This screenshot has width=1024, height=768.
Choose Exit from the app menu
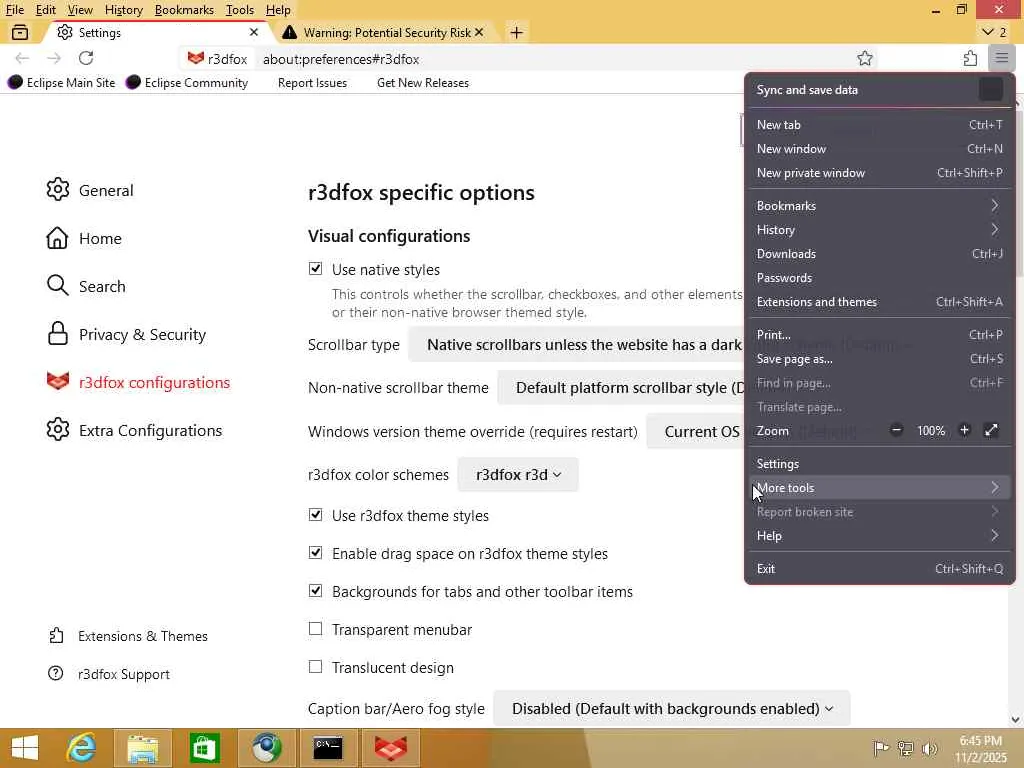coord(879,569)
